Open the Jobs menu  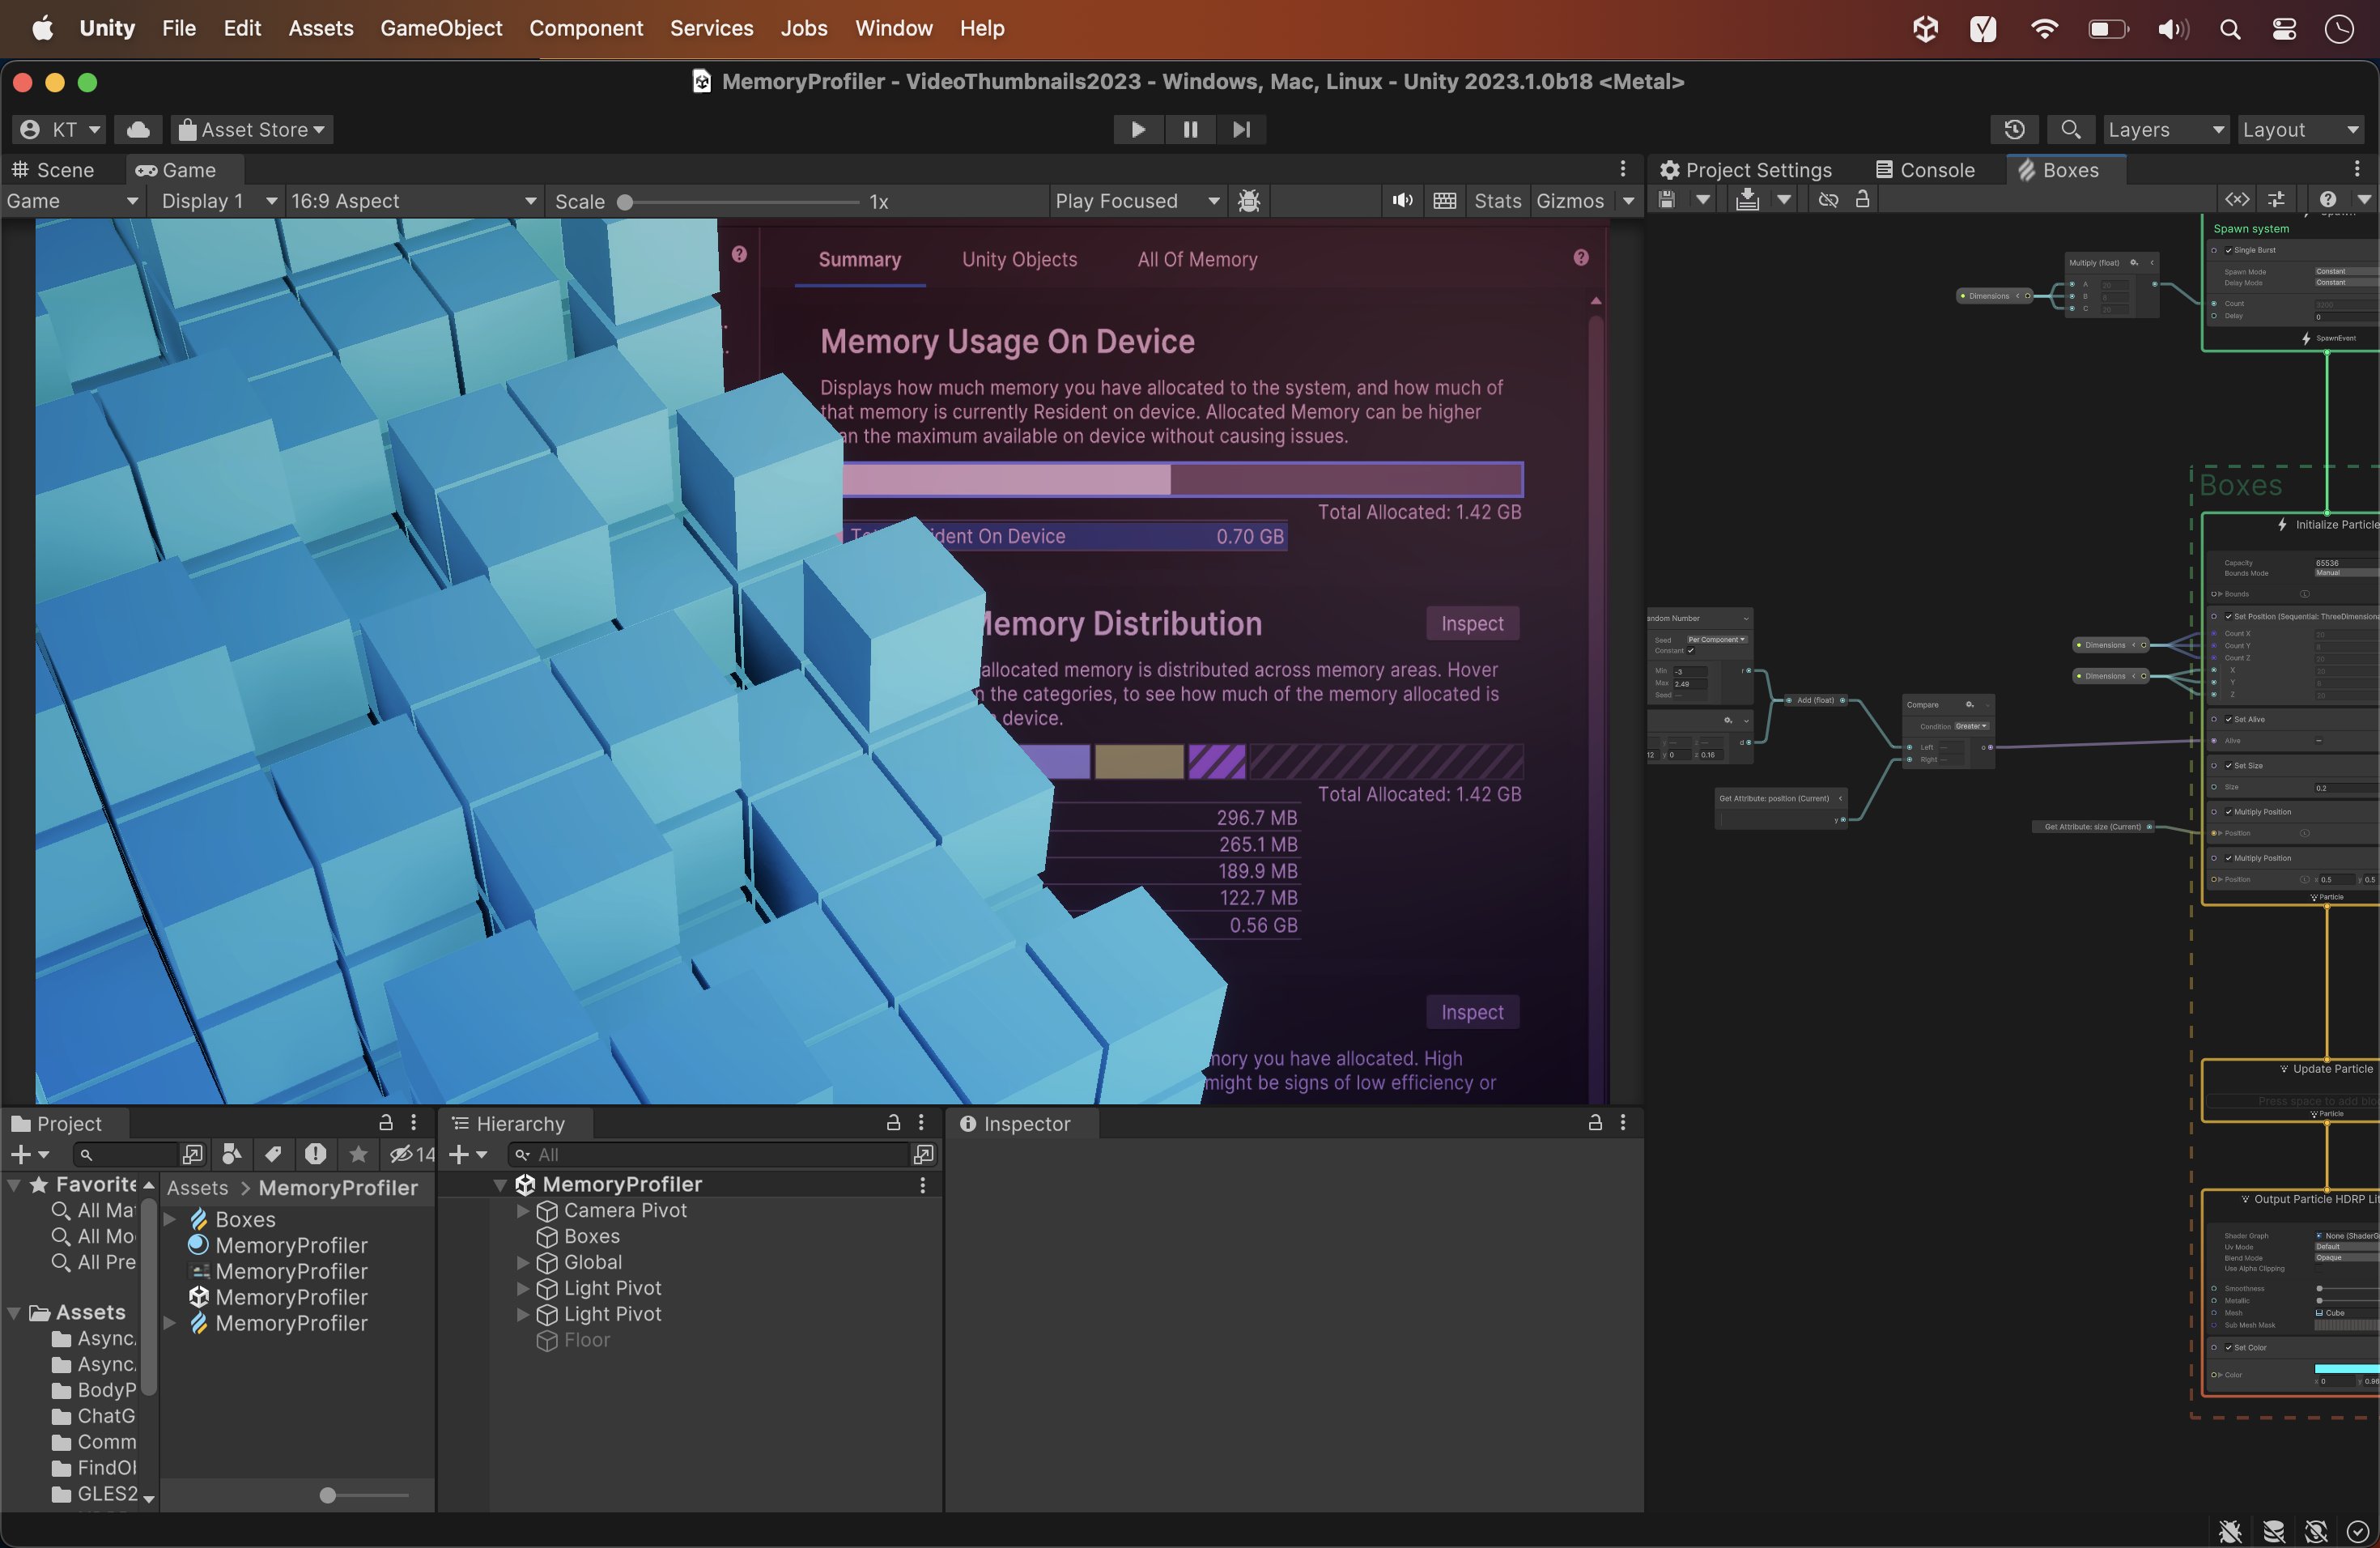803,28
